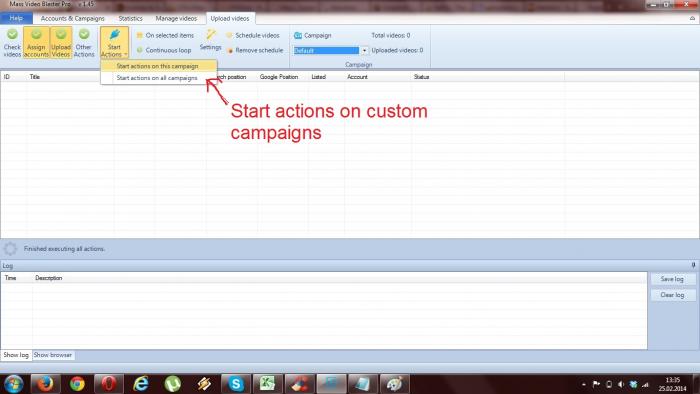The width and height of the screenshot is (700, 394).
Task: Click Schedule videos button
Action: point(253,35)
